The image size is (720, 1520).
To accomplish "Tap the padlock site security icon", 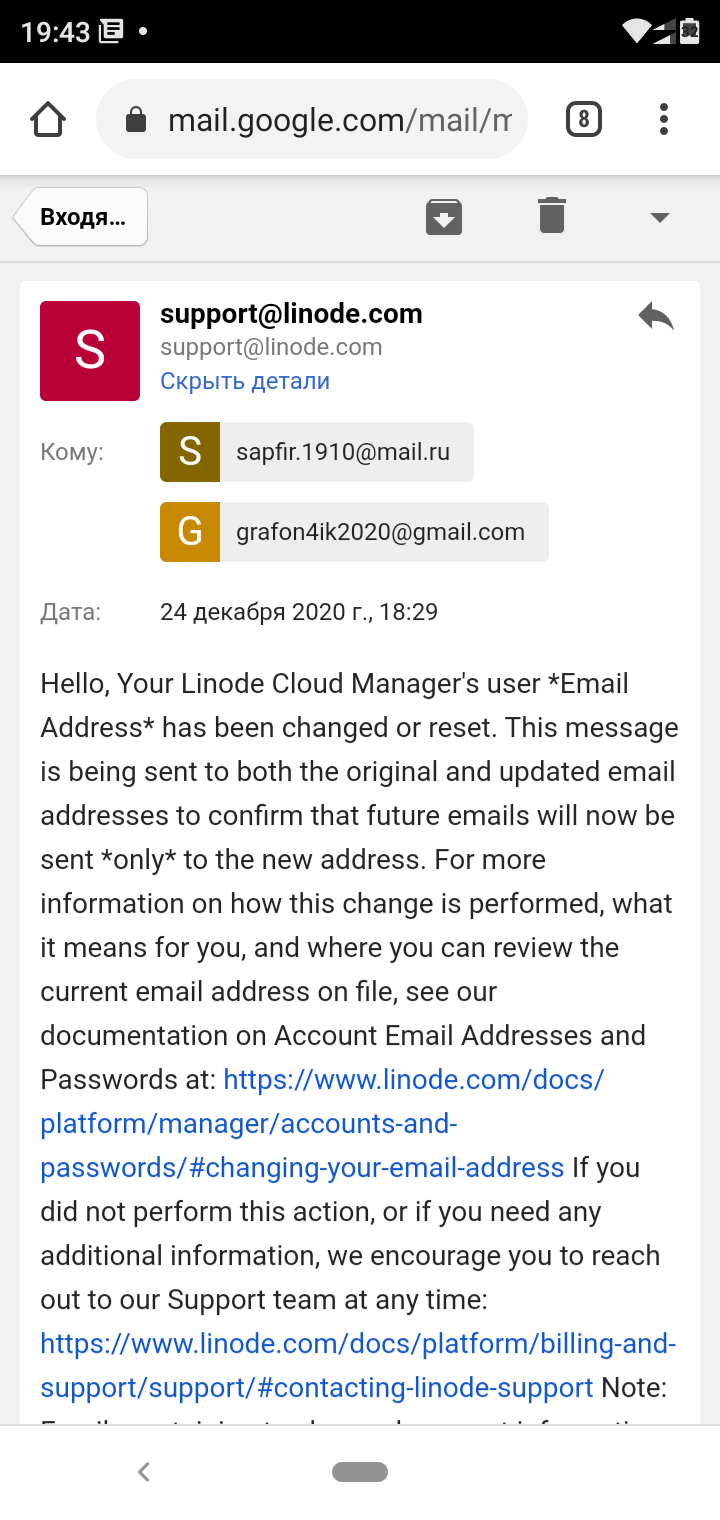I will click(x=135, y=121).
